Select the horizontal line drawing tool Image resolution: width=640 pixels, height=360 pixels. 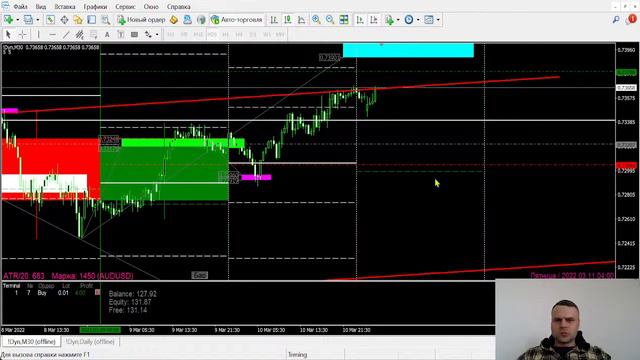[x=52, y=35]
